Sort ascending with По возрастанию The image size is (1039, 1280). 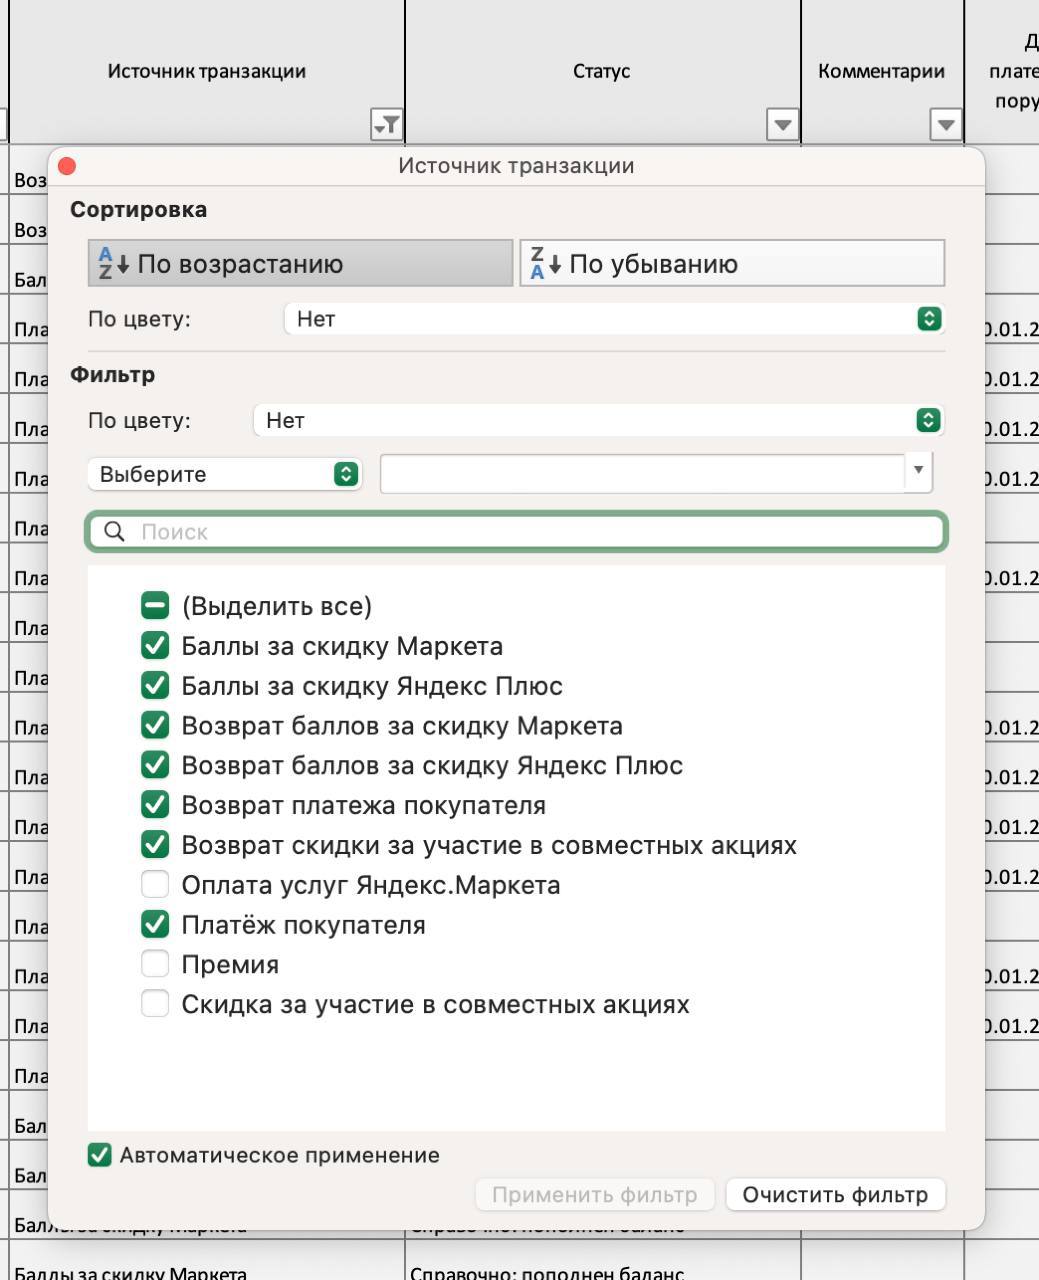[x=300, y=264]
